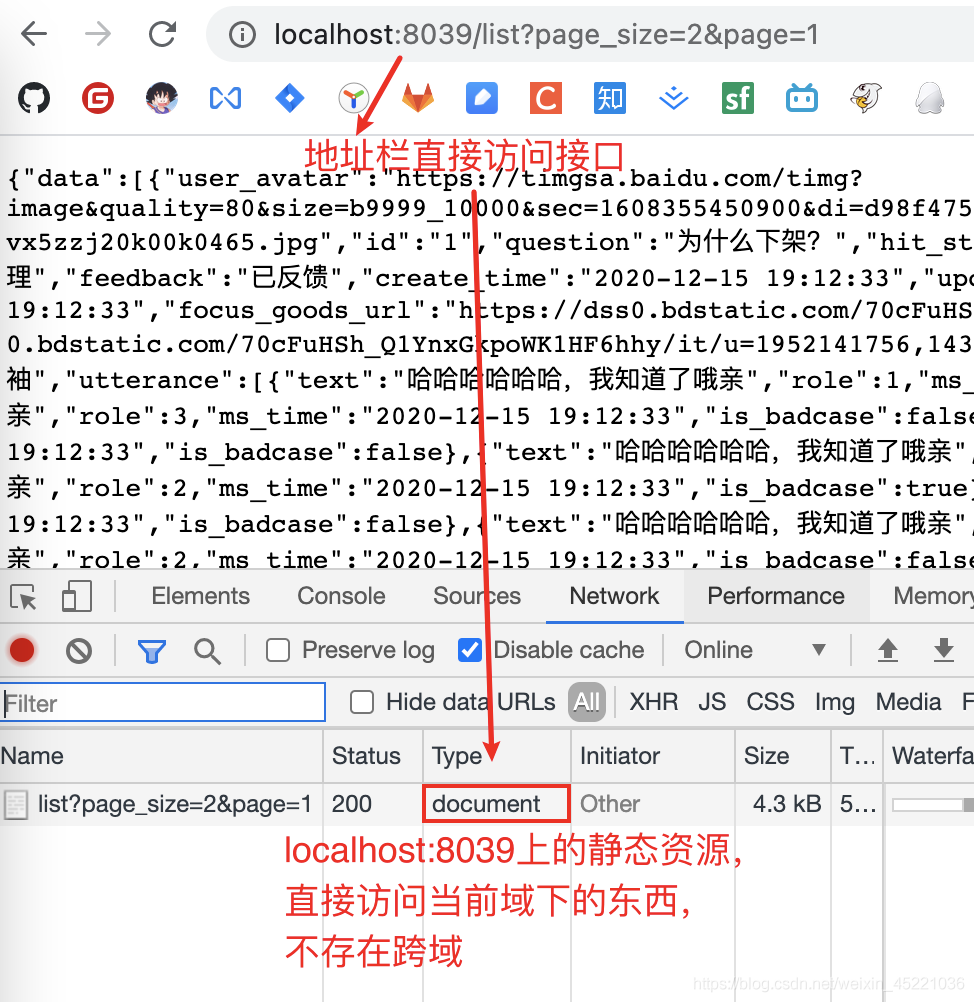Screen dimensions: 974x1002
Task: Open the blue pencil note bookmark
Action: (x=482, y=98)
